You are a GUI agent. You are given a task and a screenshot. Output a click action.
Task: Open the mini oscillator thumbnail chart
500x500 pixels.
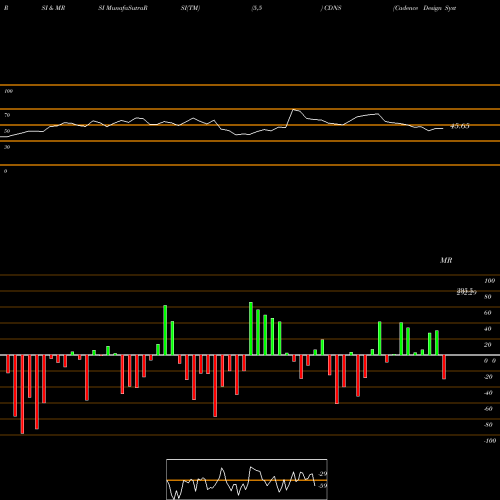tap(247, 479)
